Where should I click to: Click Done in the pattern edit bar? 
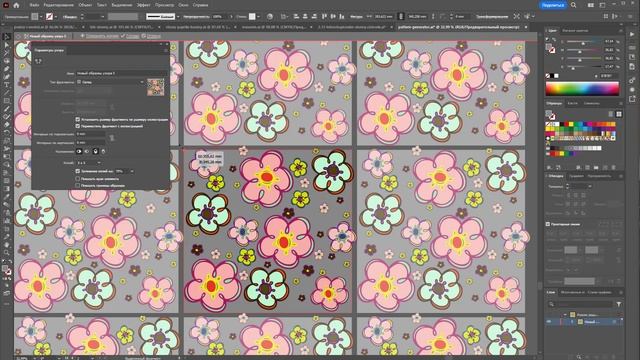click(x=132, y=36)
